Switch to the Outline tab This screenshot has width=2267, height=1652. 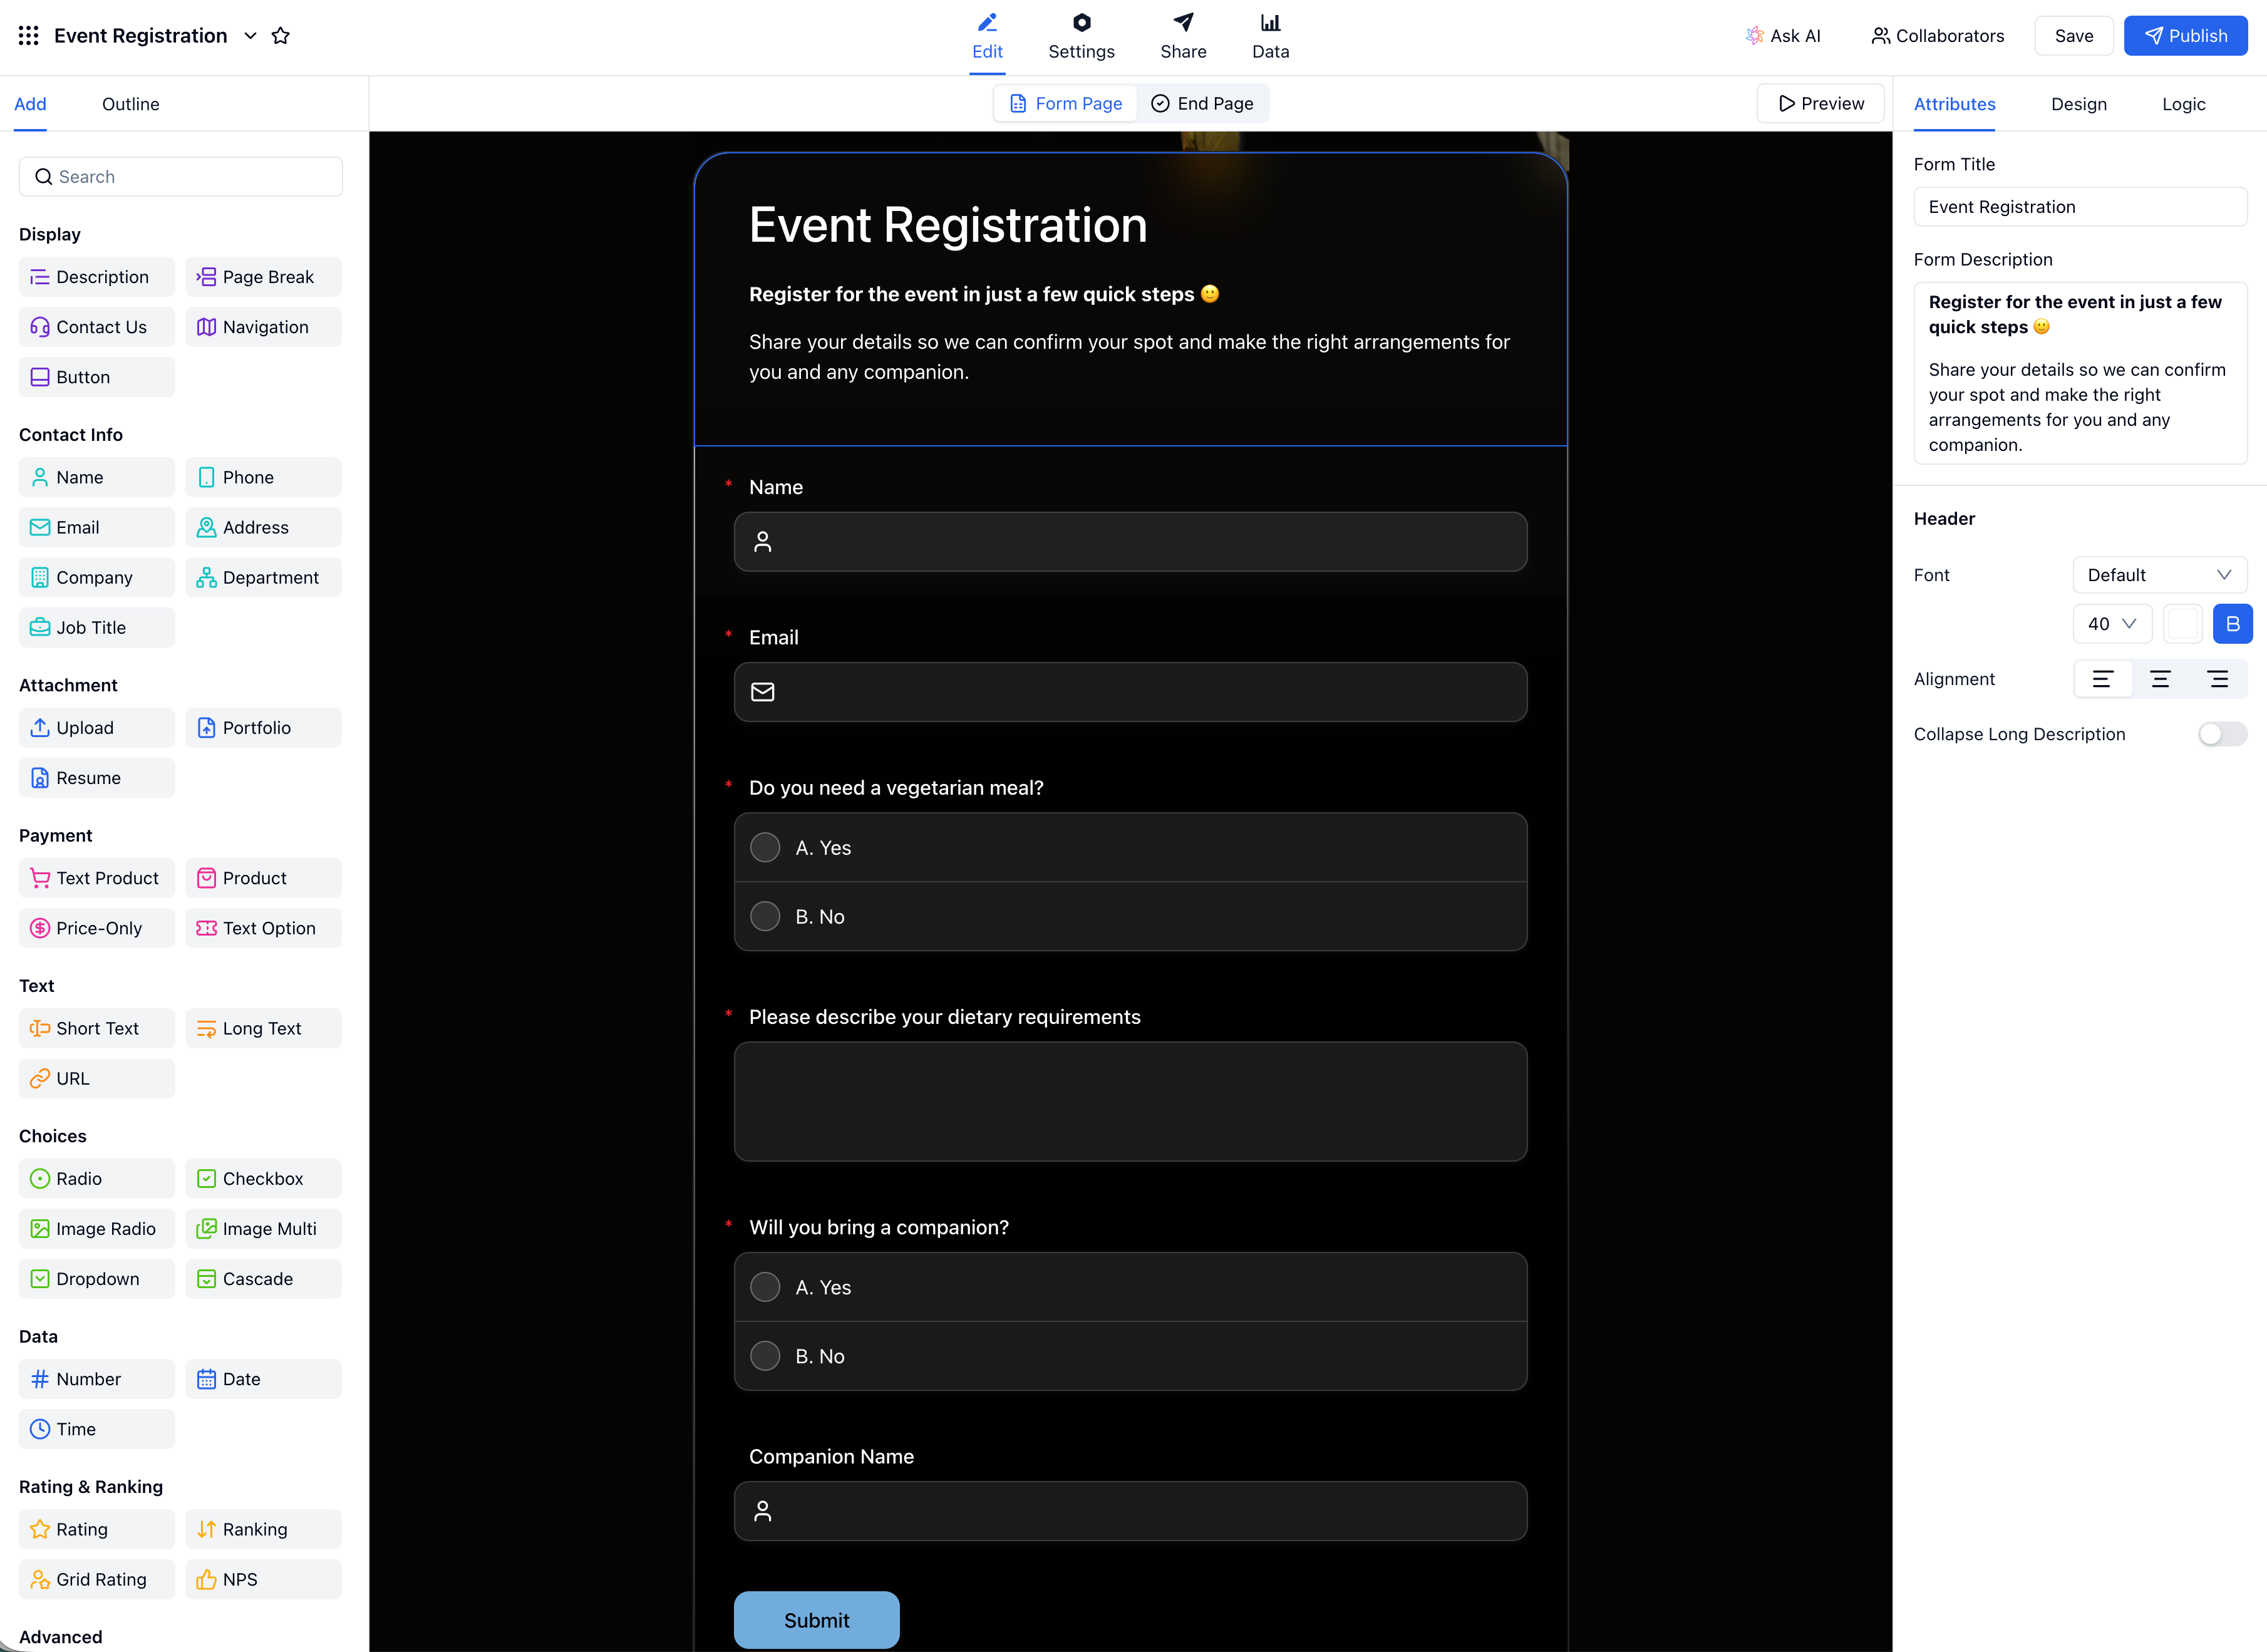tap(129, 103)
